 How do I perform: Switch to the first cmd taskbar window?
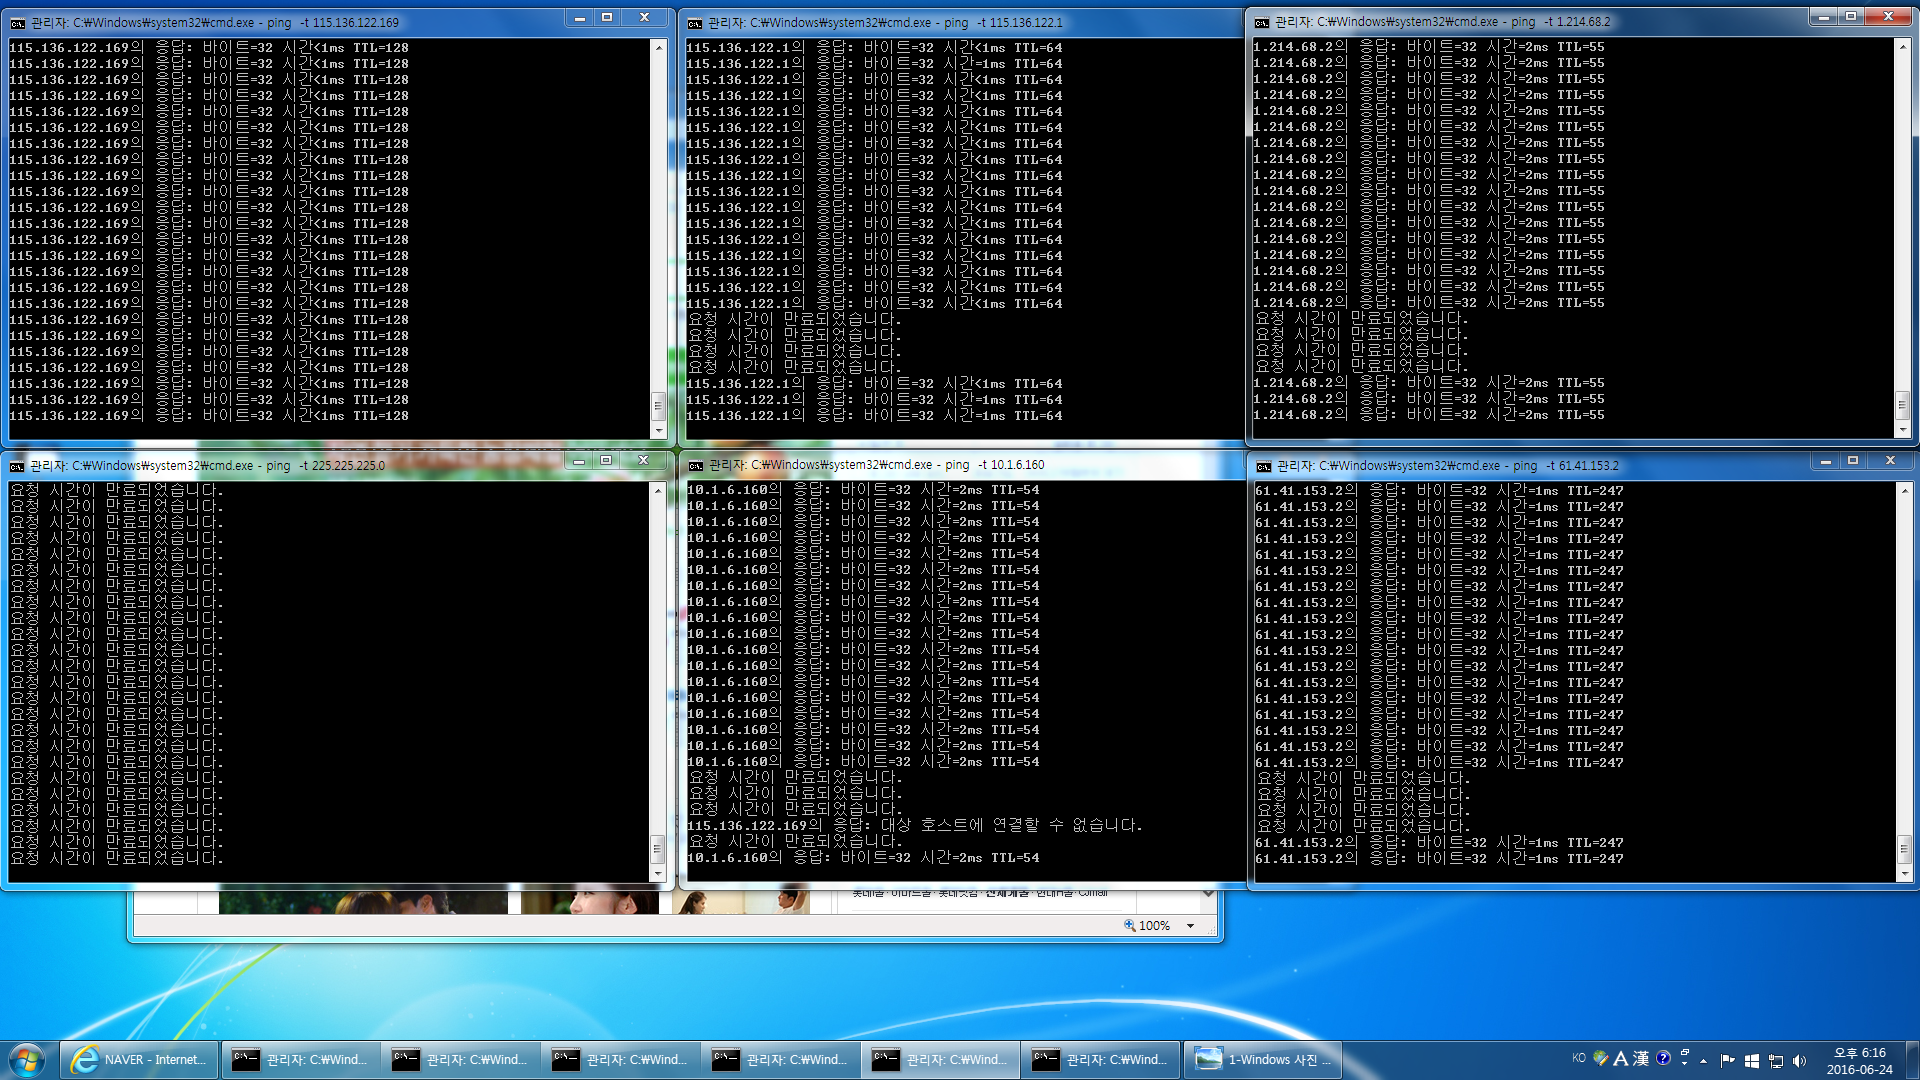point(300,1060)
